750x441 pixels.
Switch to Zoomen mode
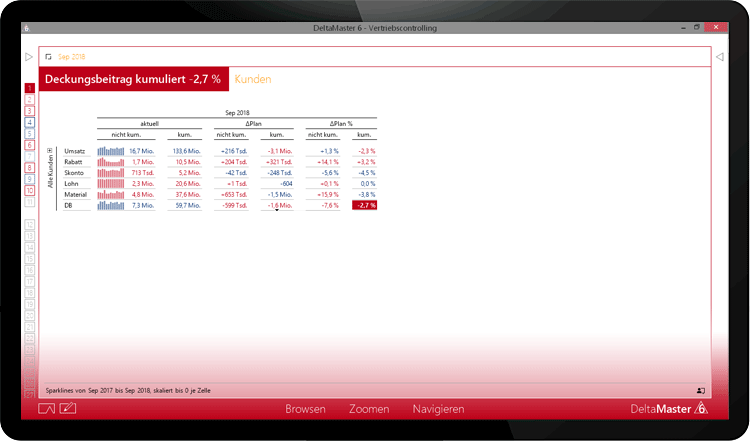369,409
